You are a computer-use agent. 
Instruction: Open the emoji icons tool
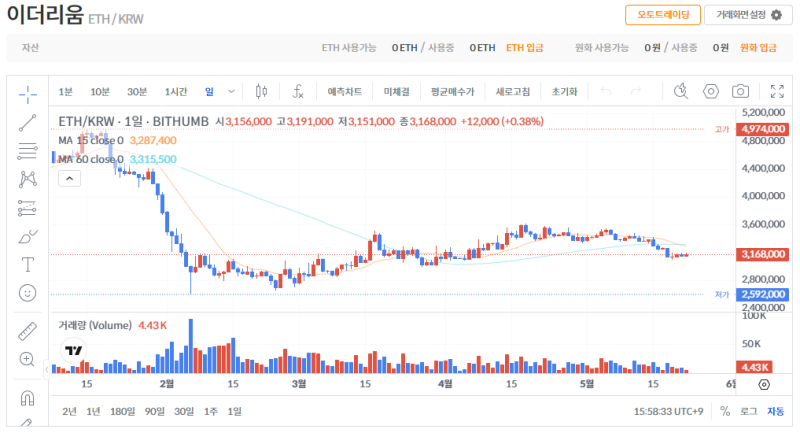tap(28, 293)
